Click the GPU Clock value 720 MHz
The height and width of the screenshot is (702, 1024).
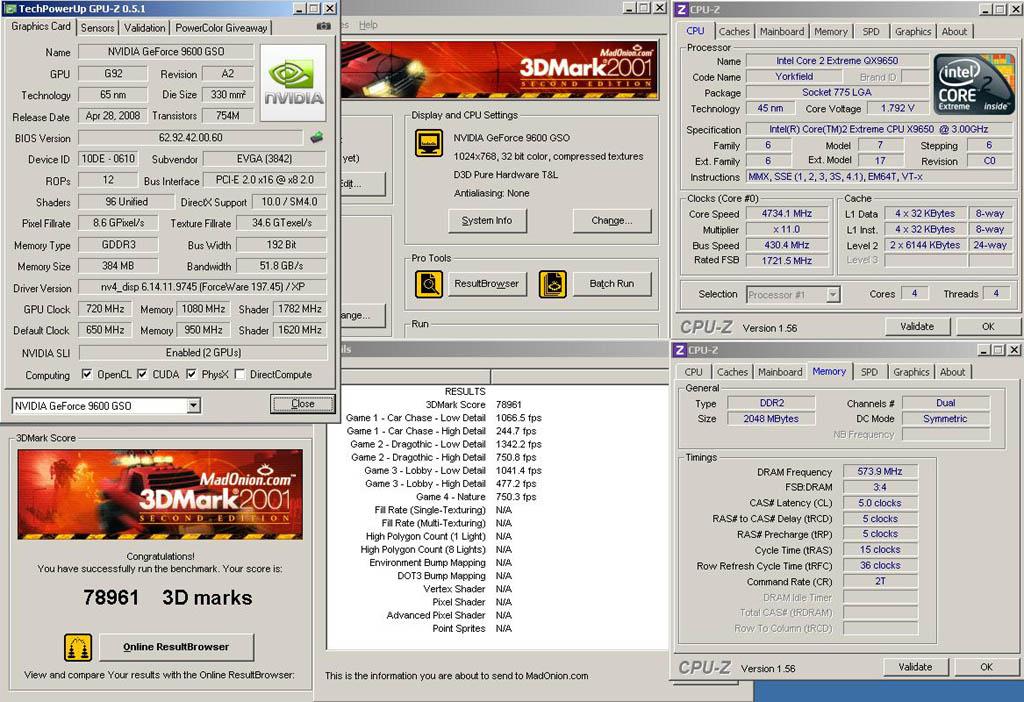tap(105, 309)
